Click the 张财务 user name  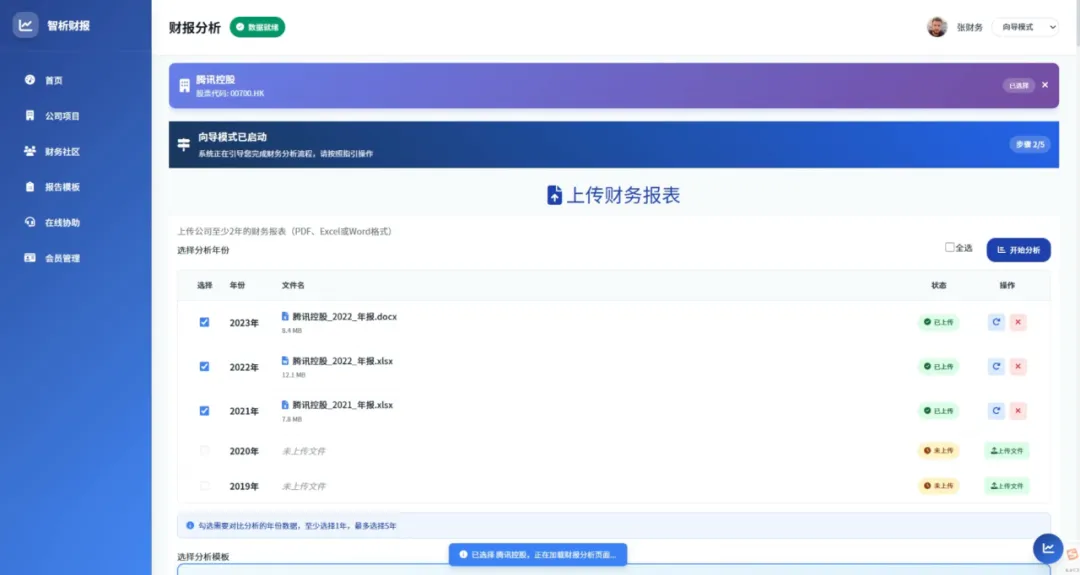coord(969,28)
